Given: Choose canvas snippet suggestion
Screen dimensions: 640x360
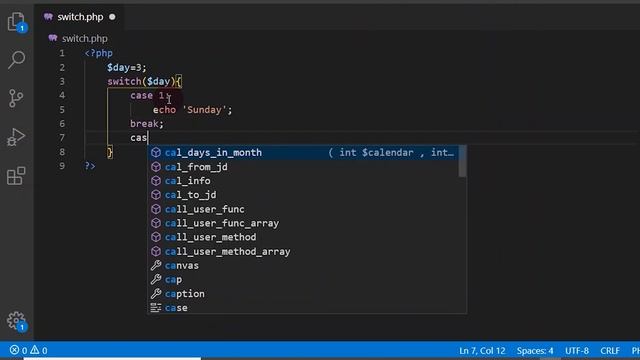Looking at the screenshot, I should [x=302, y=266].
